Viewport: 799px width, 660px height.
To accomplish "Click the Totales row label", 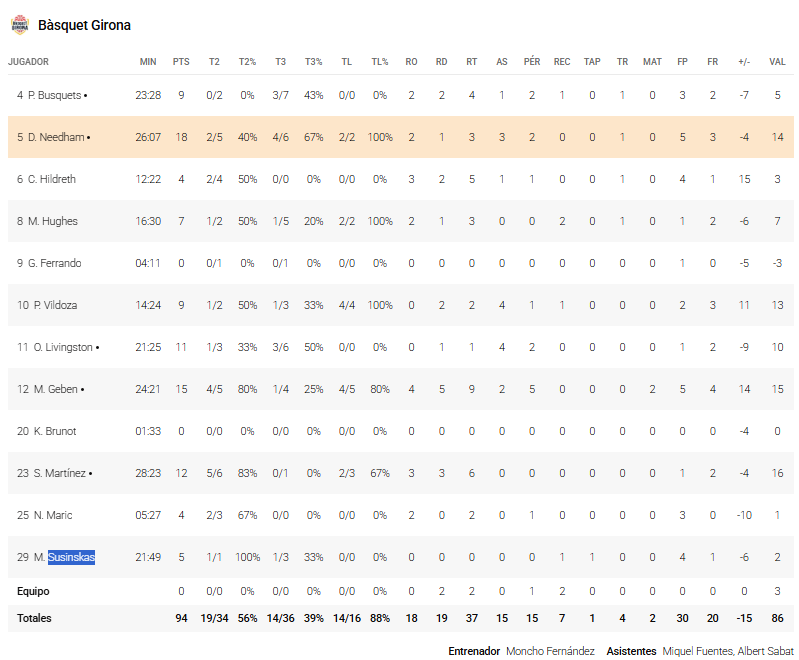I will (x=34, y=618).
